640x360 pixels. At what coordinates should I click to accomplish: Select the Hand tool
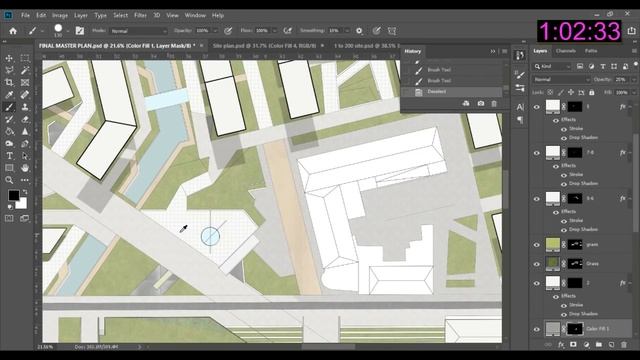(x=25, y=168)
